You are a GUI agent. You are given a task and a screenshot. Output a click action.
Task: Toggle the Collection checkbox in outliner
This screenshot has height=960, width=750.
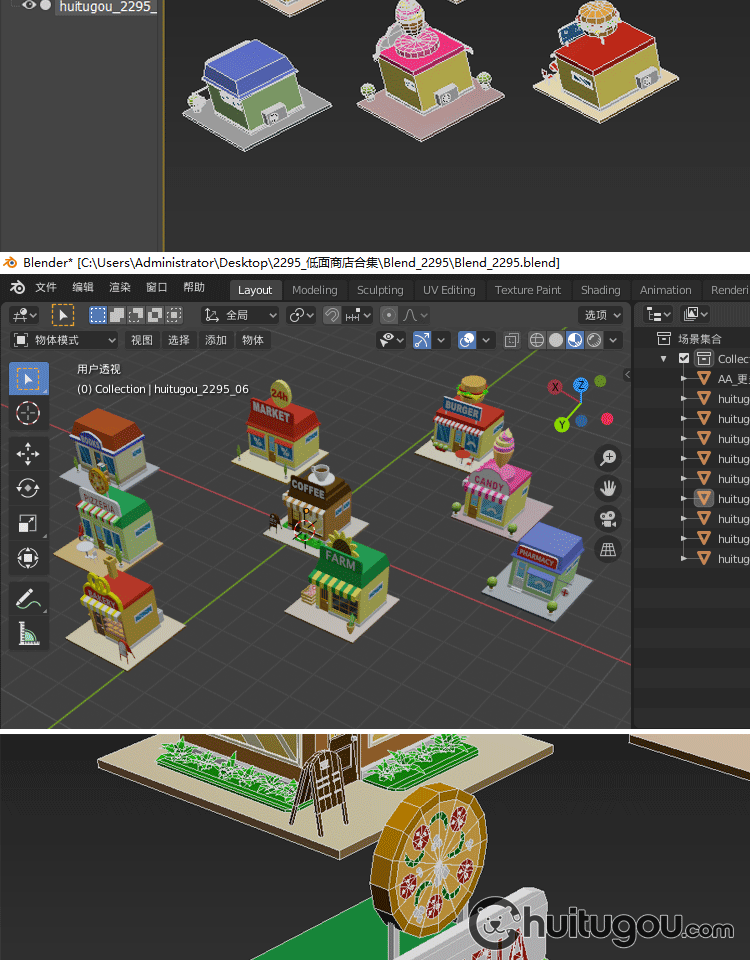point(684,358)
